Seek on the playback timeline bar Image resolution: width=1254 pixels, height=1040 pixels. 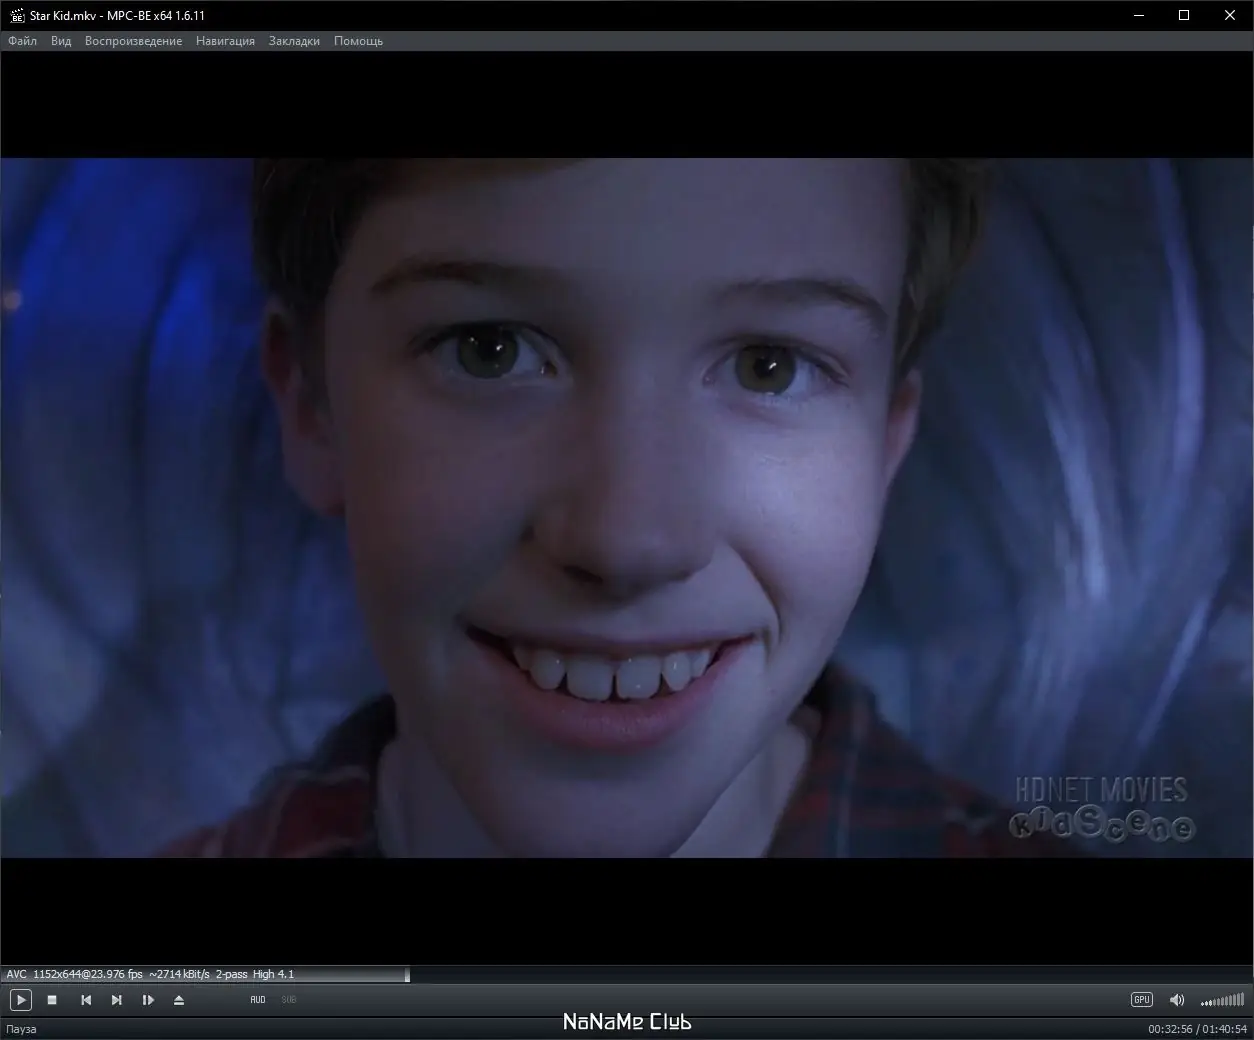pos(627,974)
